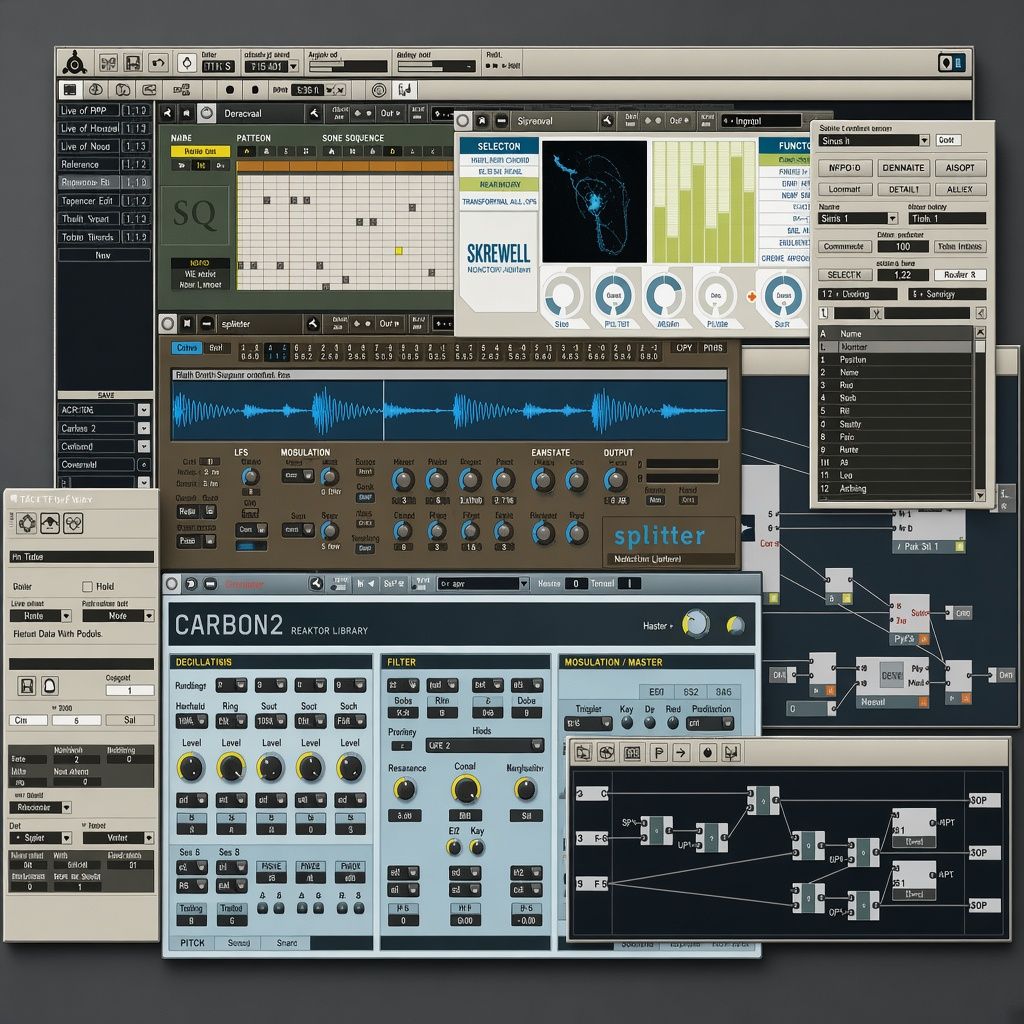Click the 100 value field in dialog
Screen dimensions: 1024x1024
[903, 247]
